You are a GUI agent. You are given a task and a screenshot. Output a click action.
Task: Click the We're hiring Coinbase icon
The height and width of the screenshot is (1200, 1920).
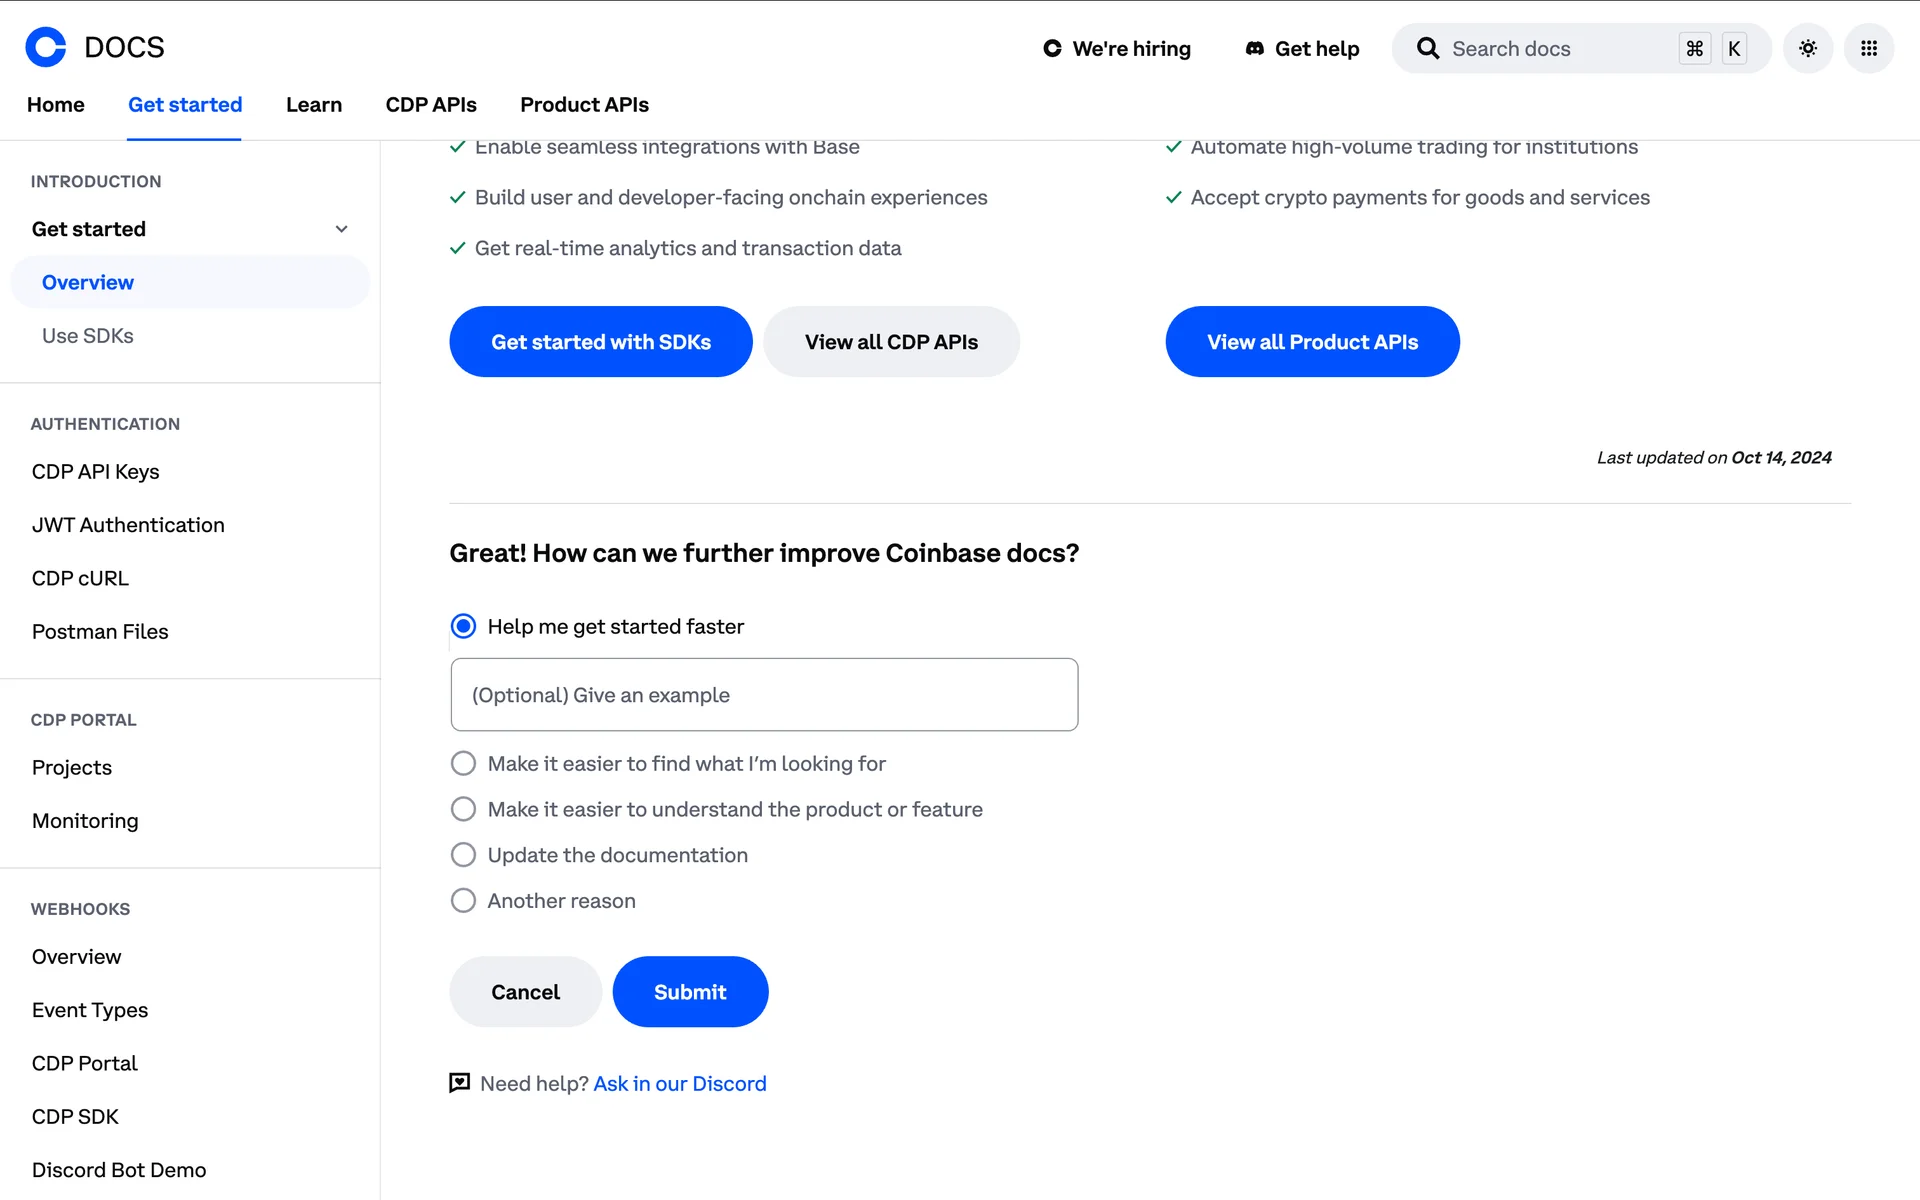coord(1052,48)
